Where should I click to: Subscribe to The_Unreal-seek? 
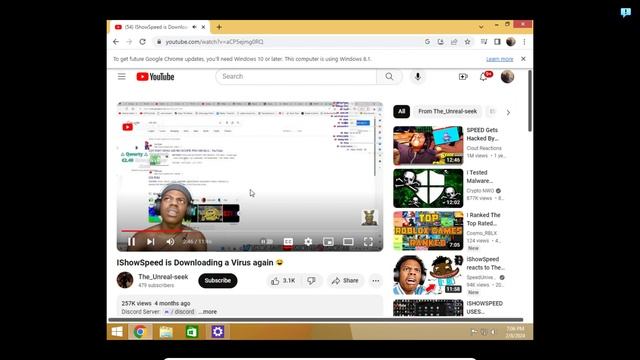tap(218, 280)
